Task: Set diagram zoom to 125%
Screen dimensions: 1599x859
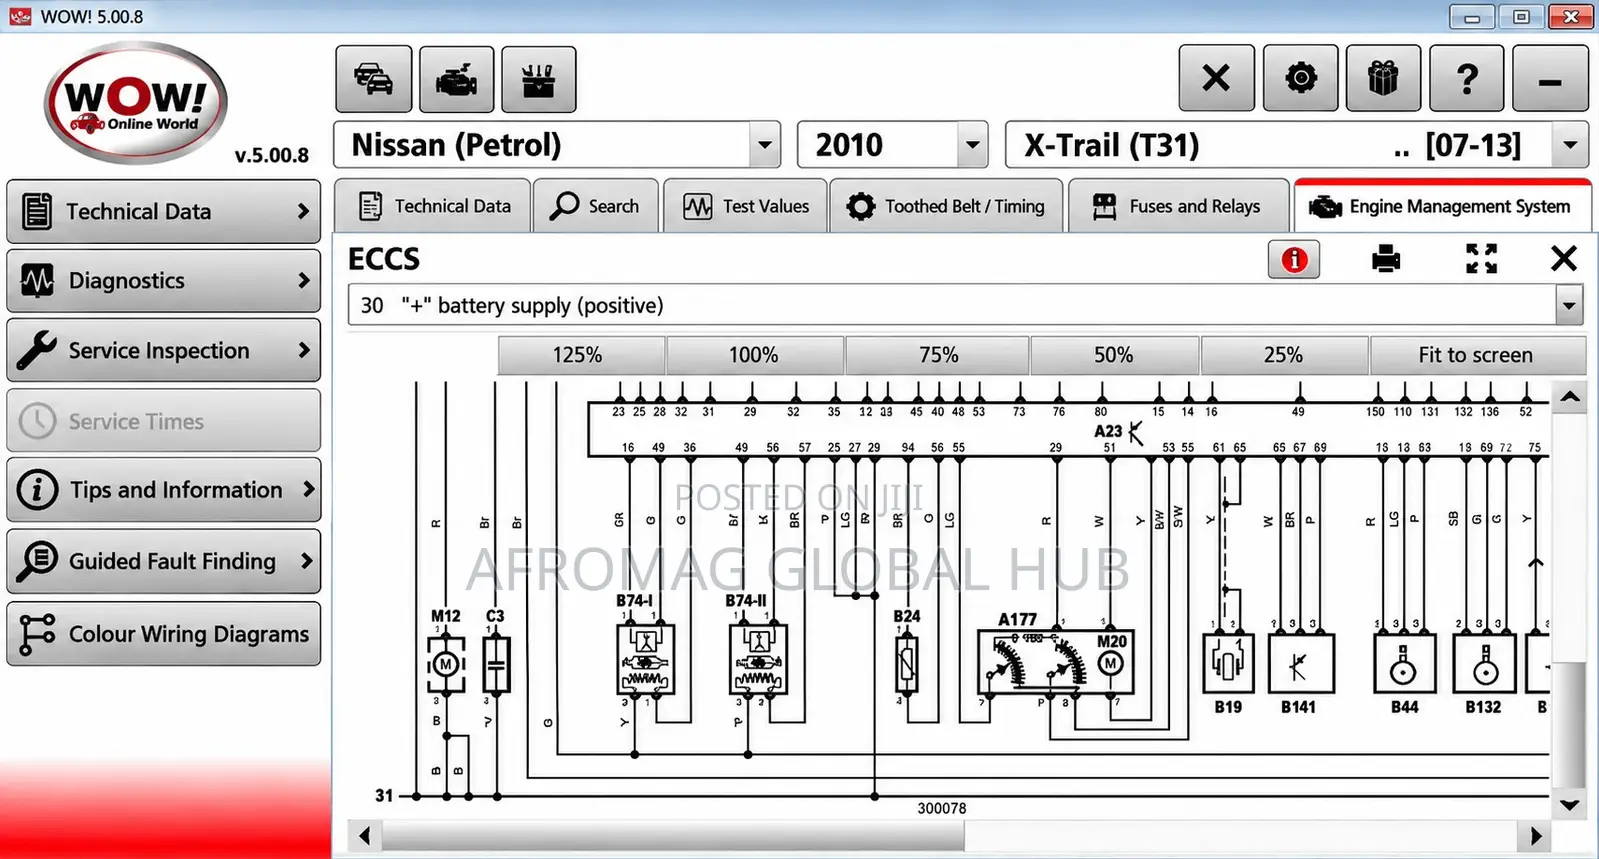Action: (x=581, y=355)
